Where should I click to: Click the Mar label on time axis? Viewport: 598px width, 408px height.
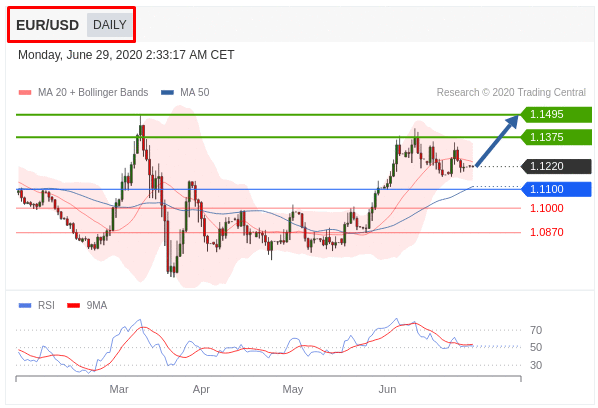119,389
